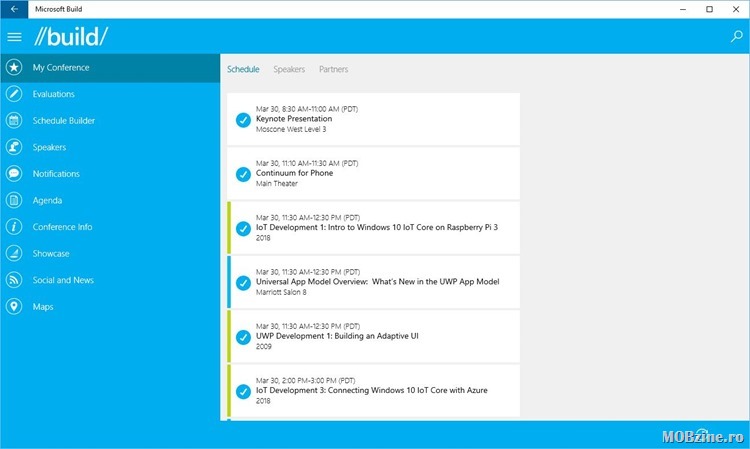Open UWP Development 1: Building an Adaptive UI
Screen dimensions: 750x449
point(337,336)
